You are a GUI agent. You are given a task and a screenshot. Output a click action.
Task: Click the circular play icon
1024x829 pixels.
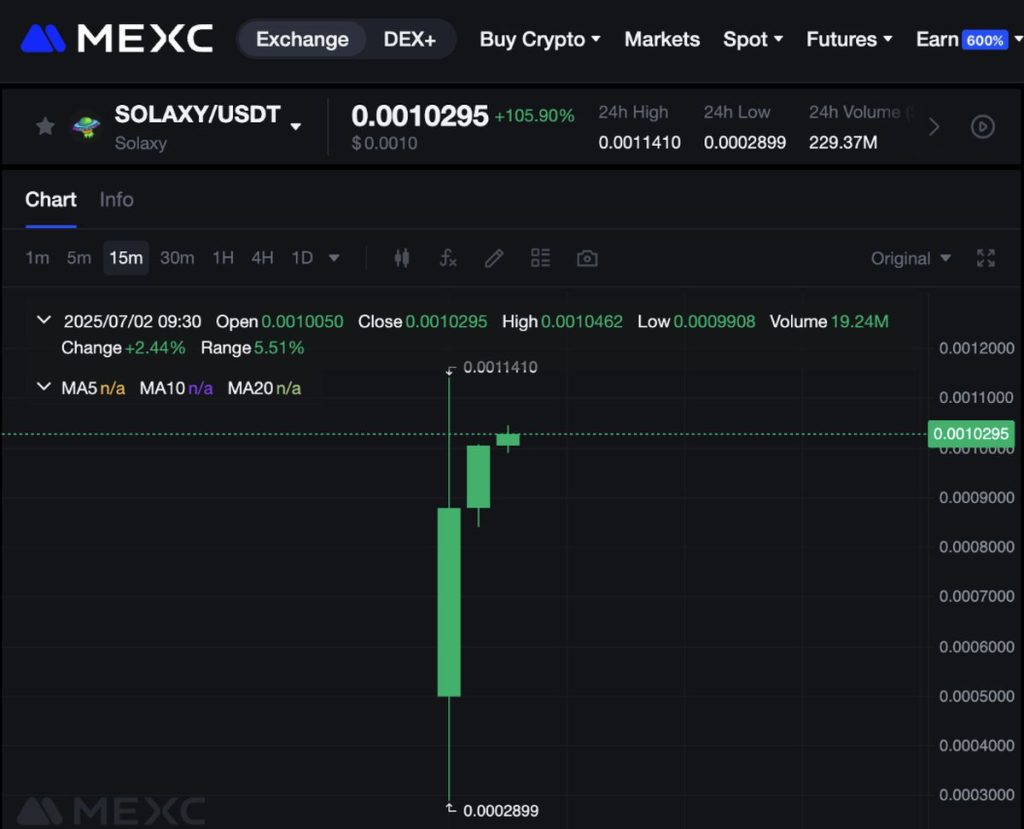click(x=983, y=127)
